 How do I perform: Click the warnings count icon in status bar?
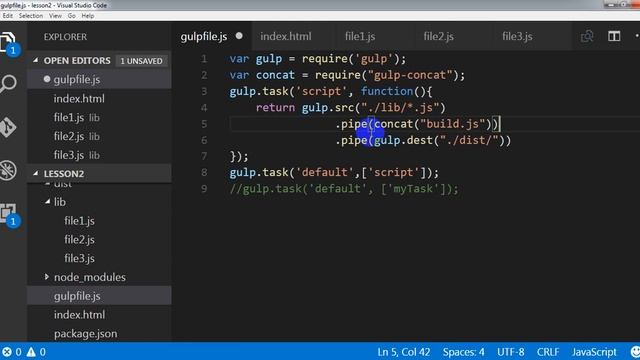[x=31, y=352]
